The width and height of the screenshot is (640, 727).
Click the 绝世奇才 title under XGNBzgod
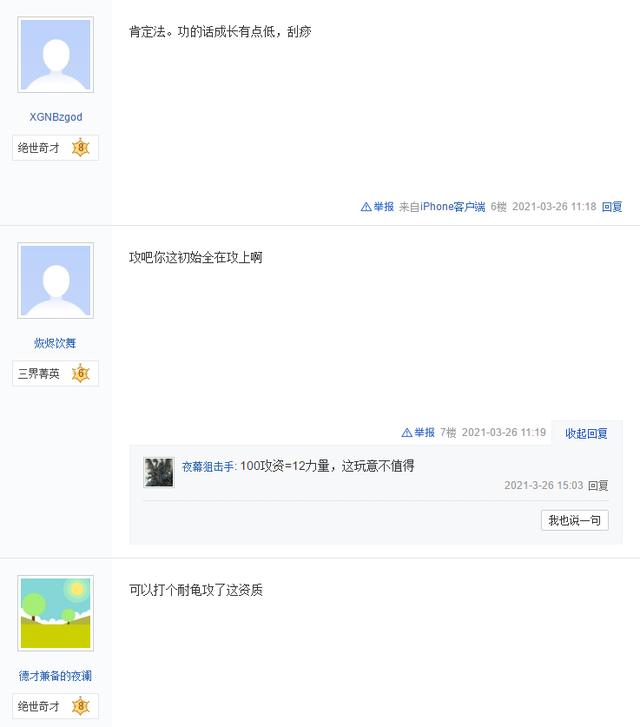click(39, 148)
